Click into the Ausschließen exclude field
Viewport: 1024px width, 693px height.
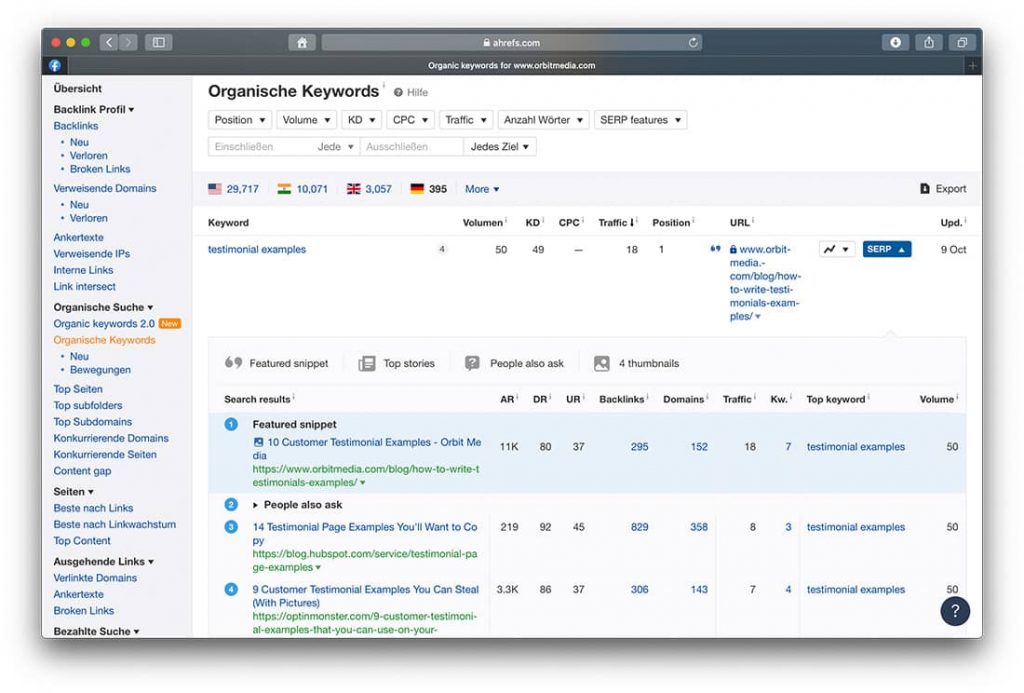[x=411, y=147]
